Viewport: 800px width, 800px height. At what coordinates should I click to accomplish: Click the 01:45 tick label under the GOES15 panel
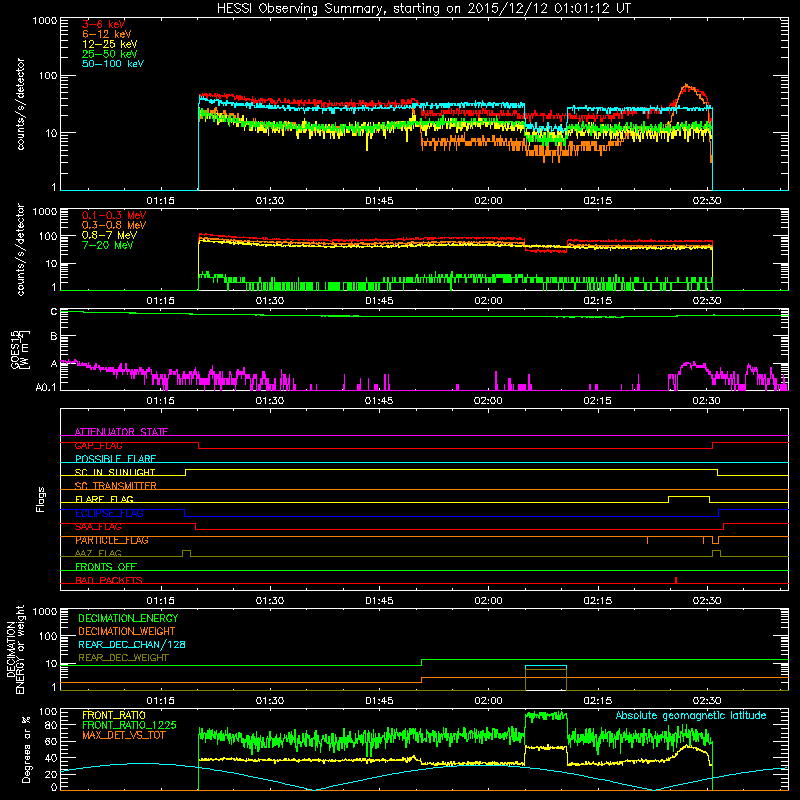pyautogui.click(x=379, y=401)
